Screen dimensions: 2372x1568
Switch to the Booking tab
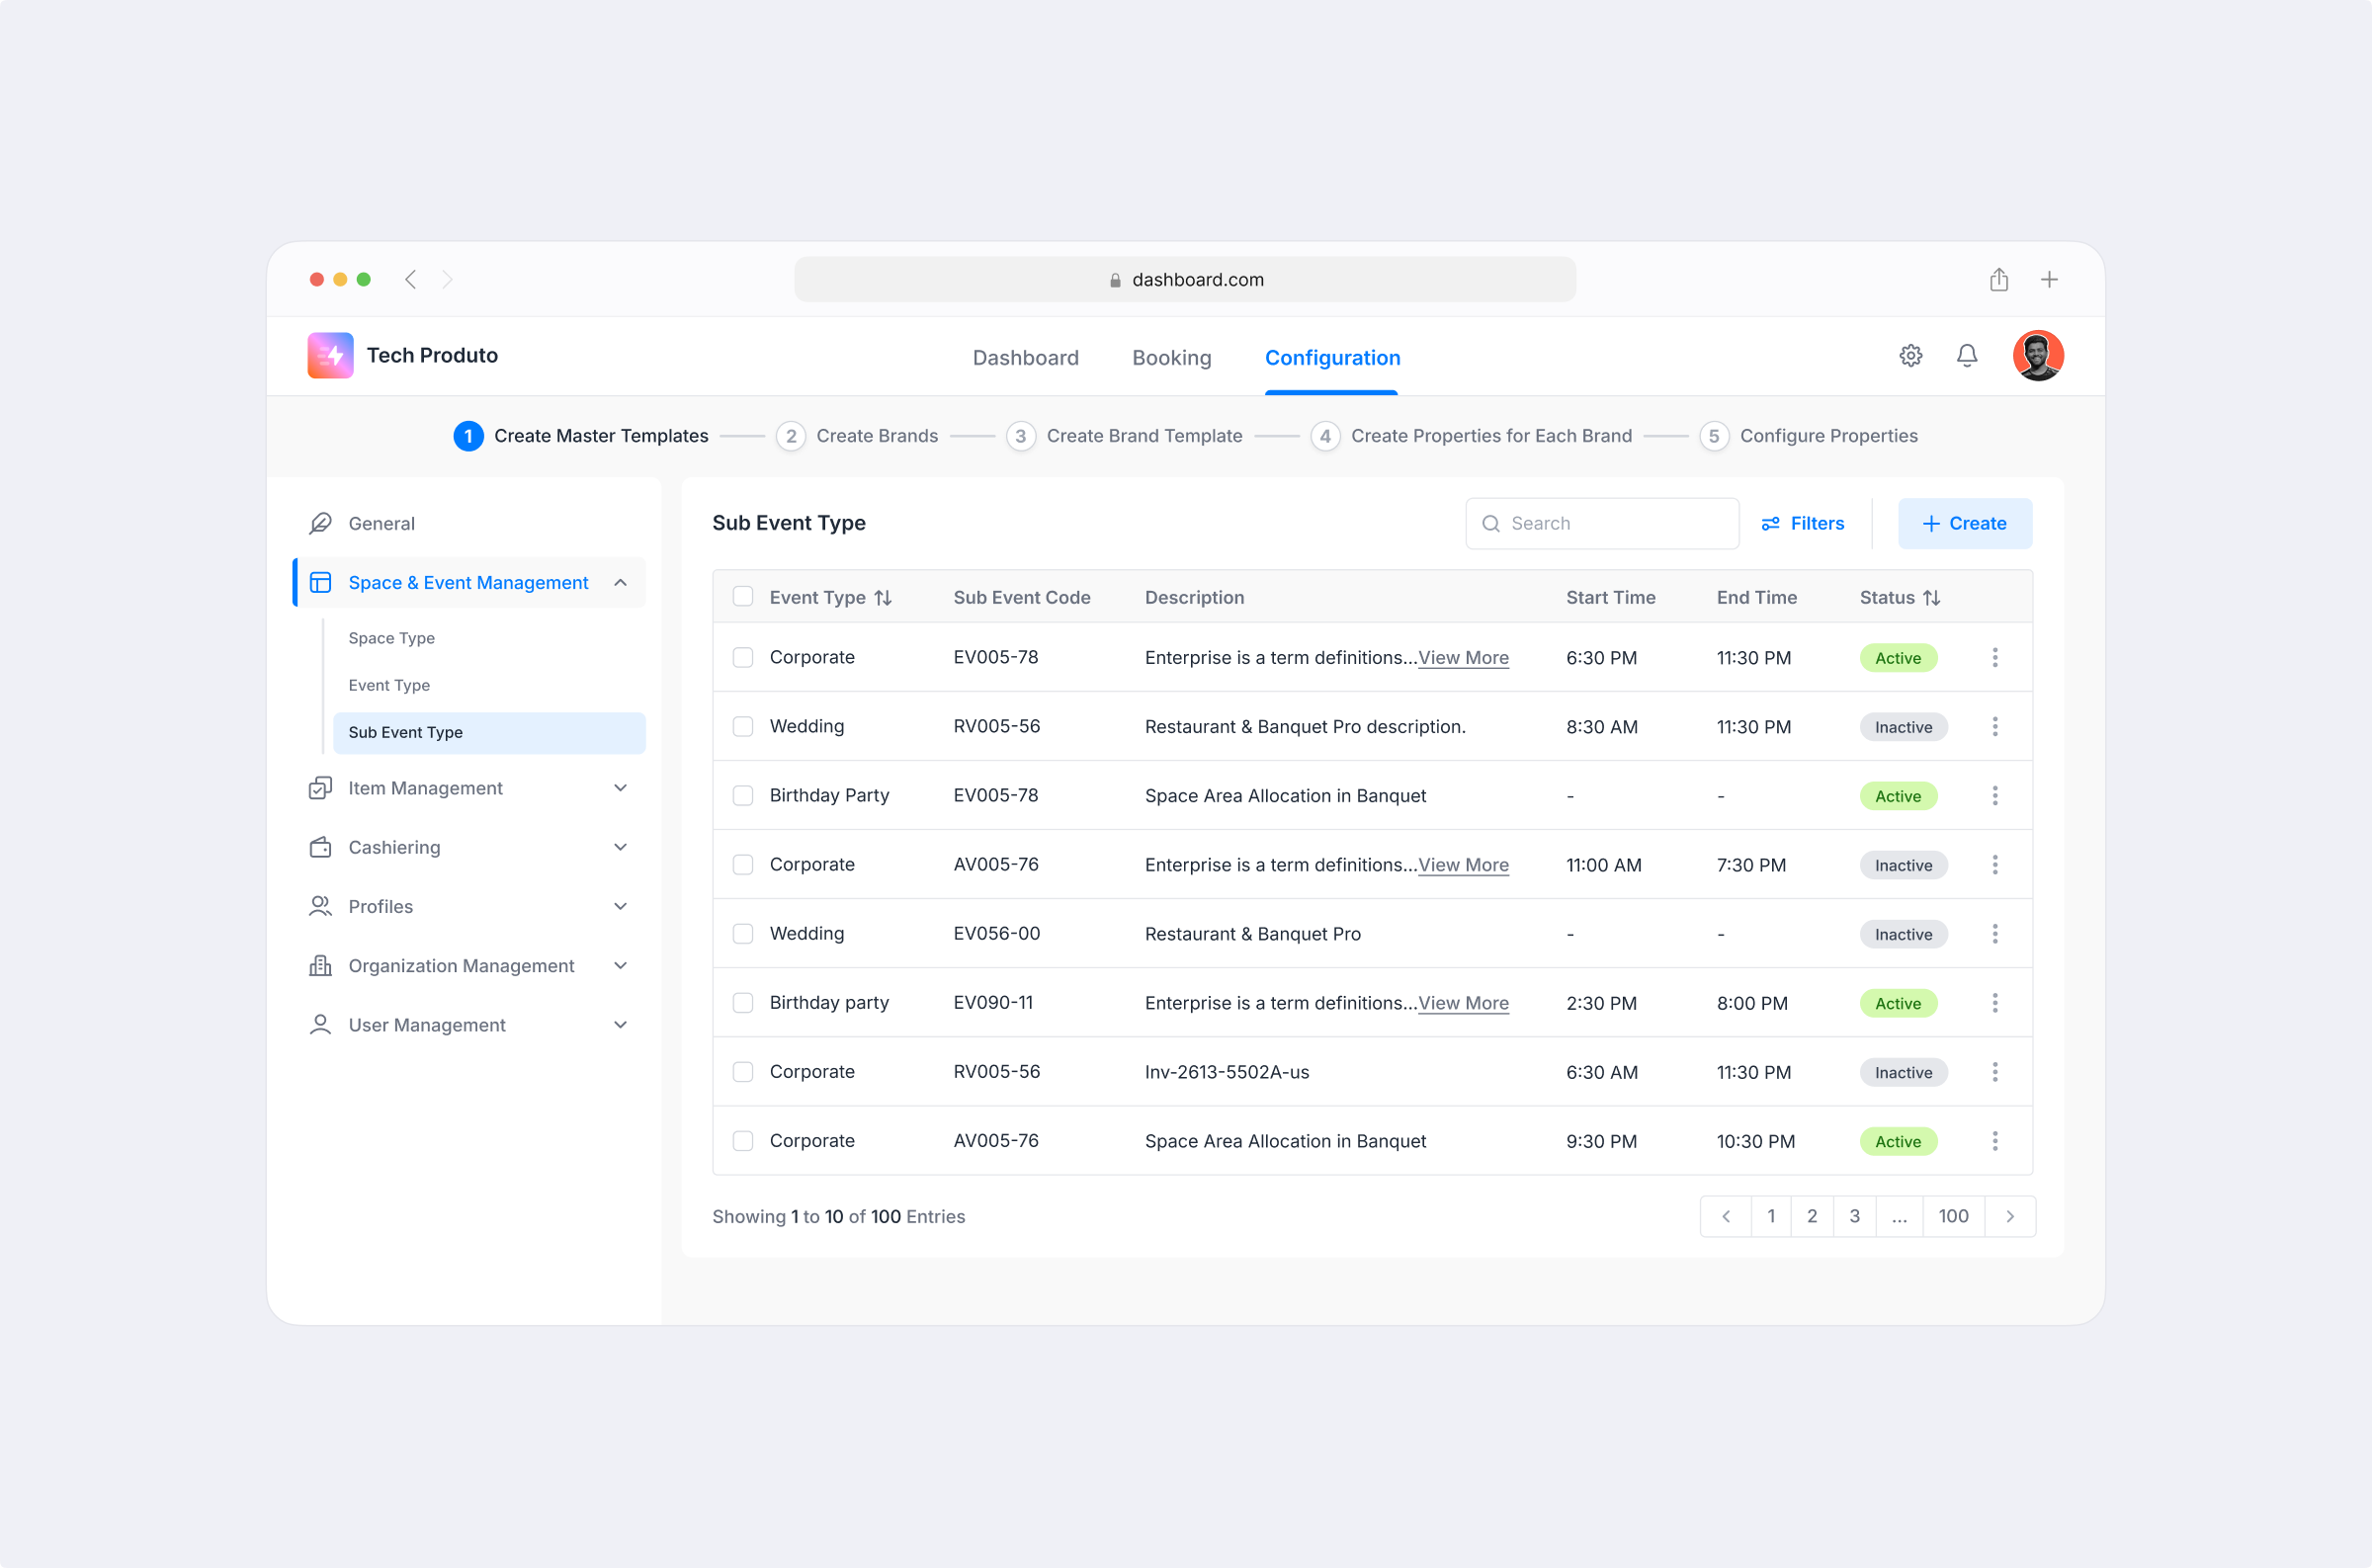pyautogui.click(x=1171, y=357)
